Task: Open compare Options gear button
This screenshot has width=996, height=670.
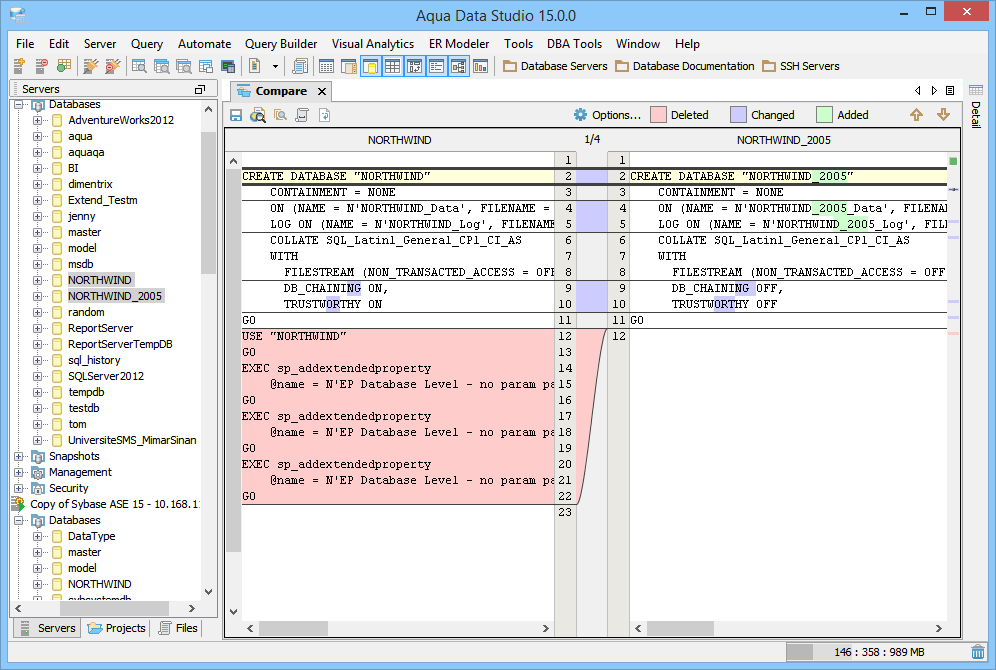Action: [x=607, y=115]
